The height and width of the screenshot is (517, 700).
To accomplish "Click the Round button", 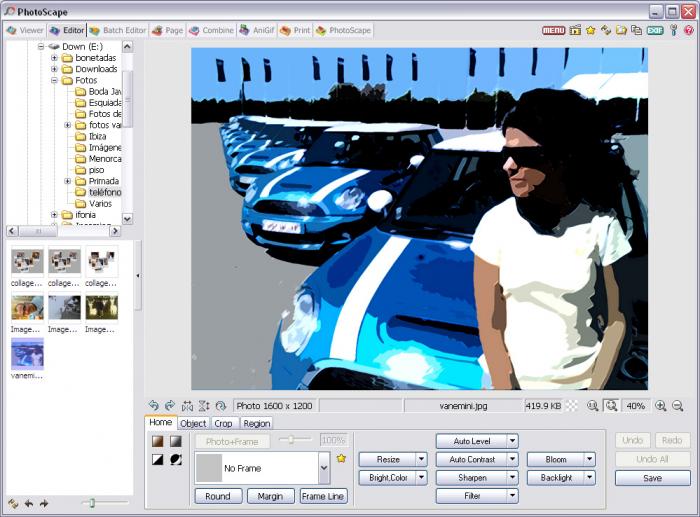I will pyautogui.click(x=218, y=496).
